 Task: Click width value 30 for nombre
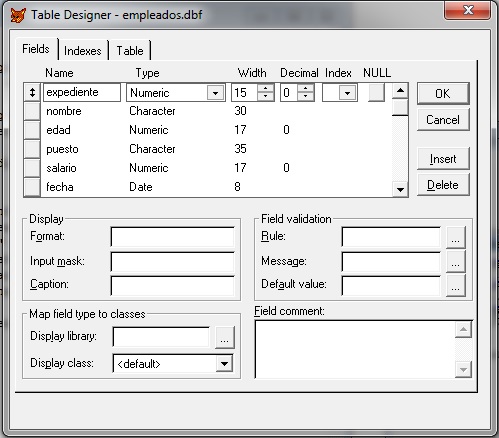pos(240,111)
